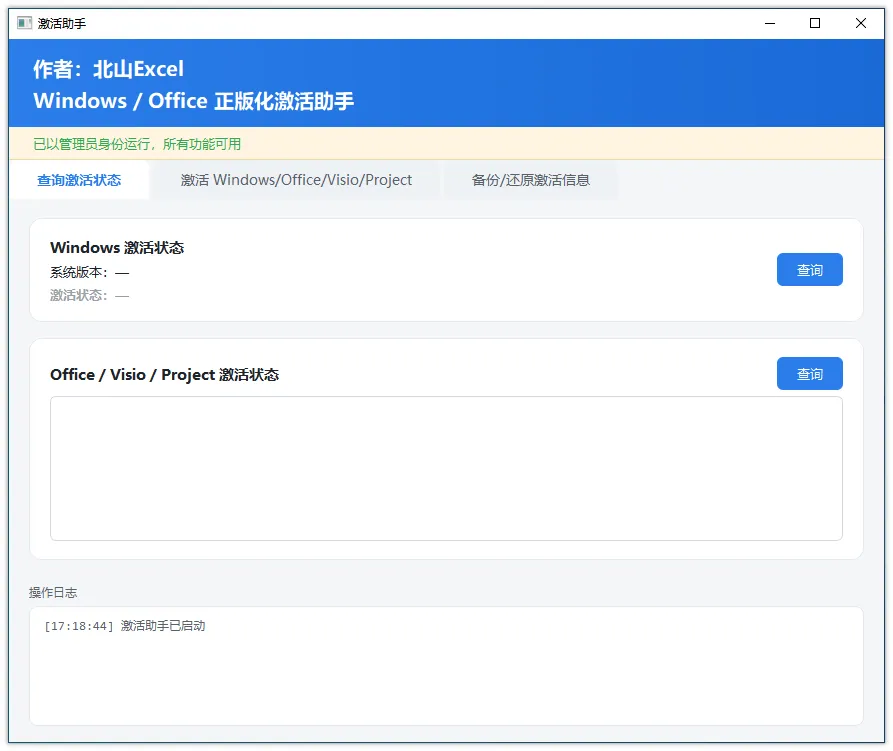The height and width of the screenshot is (751, 893).
Task: Click the 系统版本 line under Windows status
Action: coord(89,273)
